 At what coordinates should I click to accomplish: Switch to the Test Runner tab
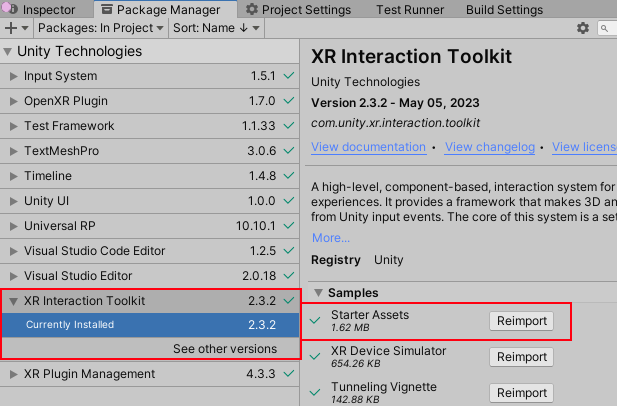click(409, 10)
